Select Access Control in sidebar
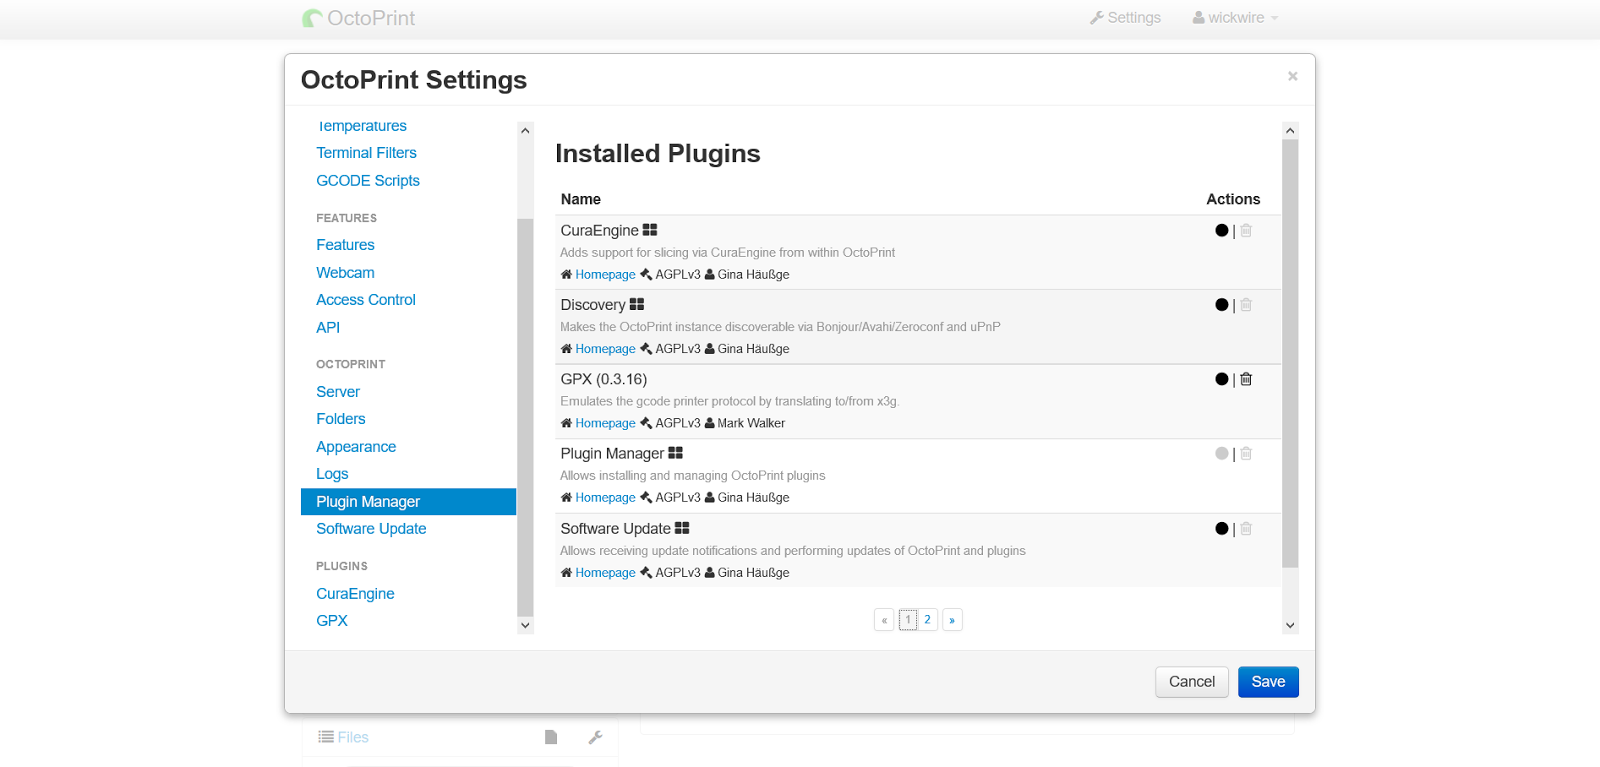The height and width of the screenshot is (767, 1600). tap(366, 300)
